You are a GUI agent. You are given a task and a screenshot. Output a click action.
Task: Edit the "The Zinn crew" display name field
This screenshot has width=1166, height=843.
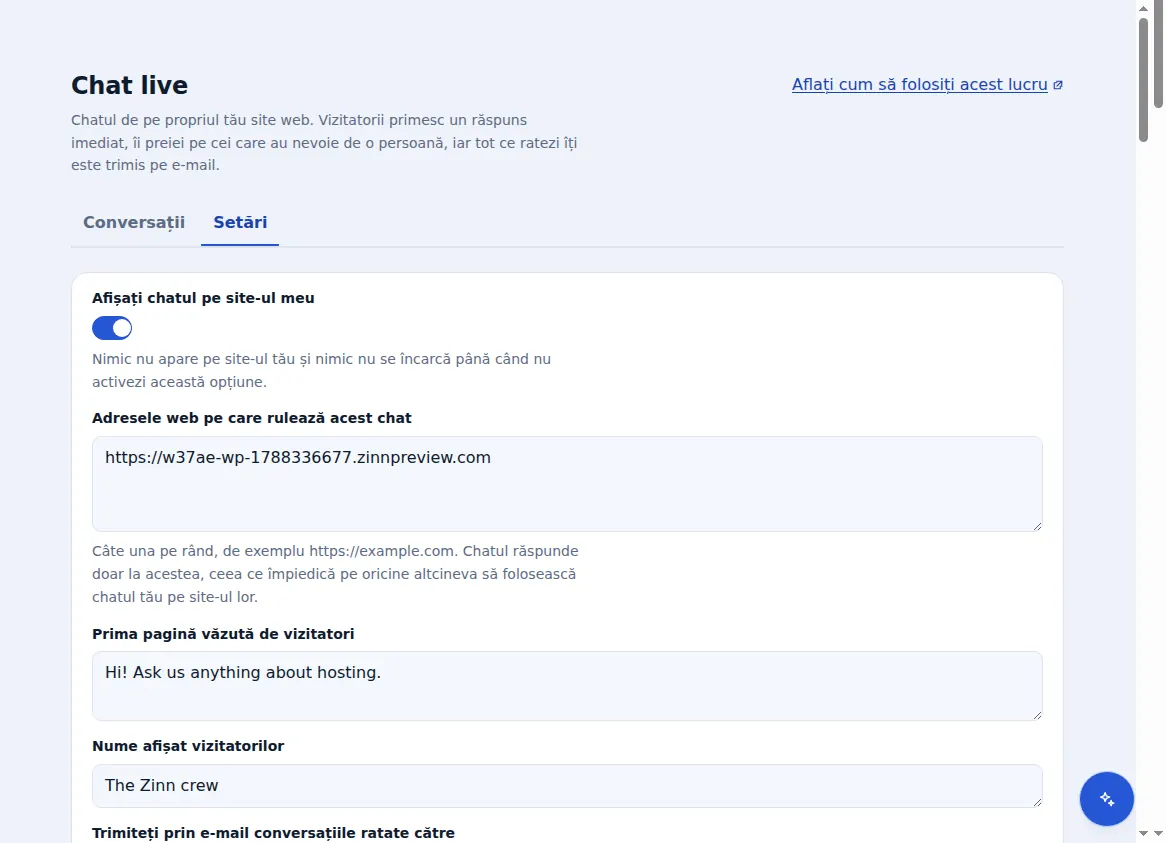[x=567, y=786]
